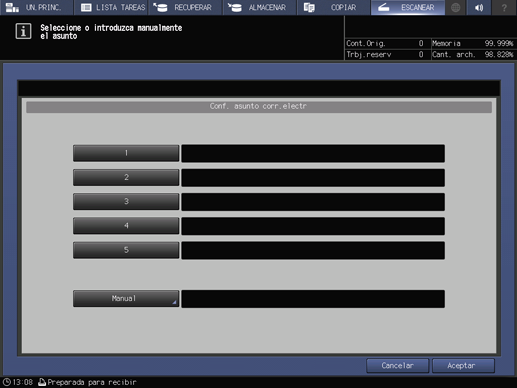Switch to the LISTA TAREAS tab
Screen dimensions: 517x388
click(111, 7)
